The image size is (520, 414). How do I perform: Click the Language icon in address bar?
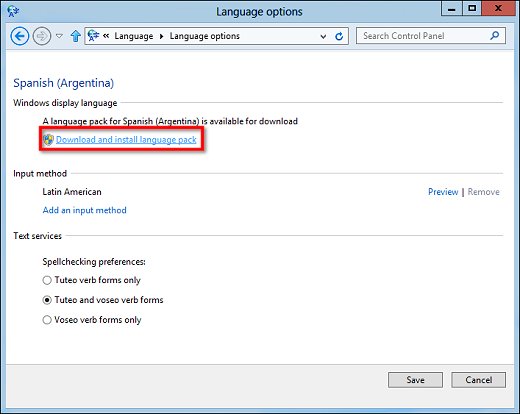point(93,35)
